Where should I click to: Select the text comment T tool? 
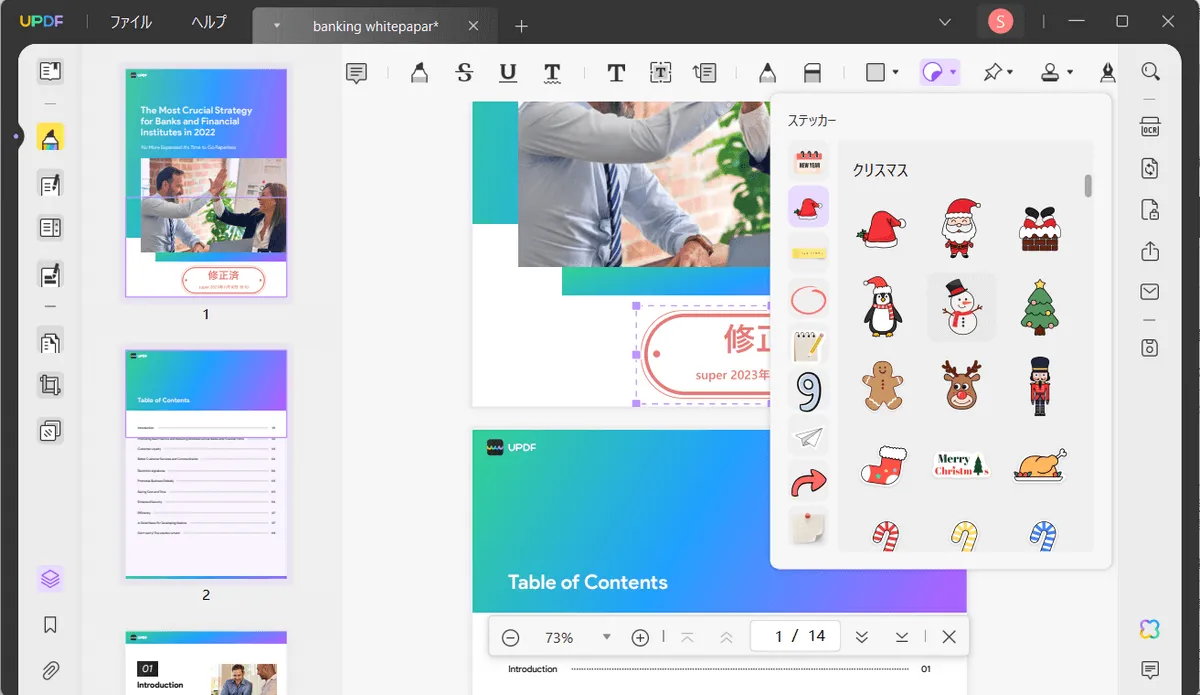[x=616, y=72]
